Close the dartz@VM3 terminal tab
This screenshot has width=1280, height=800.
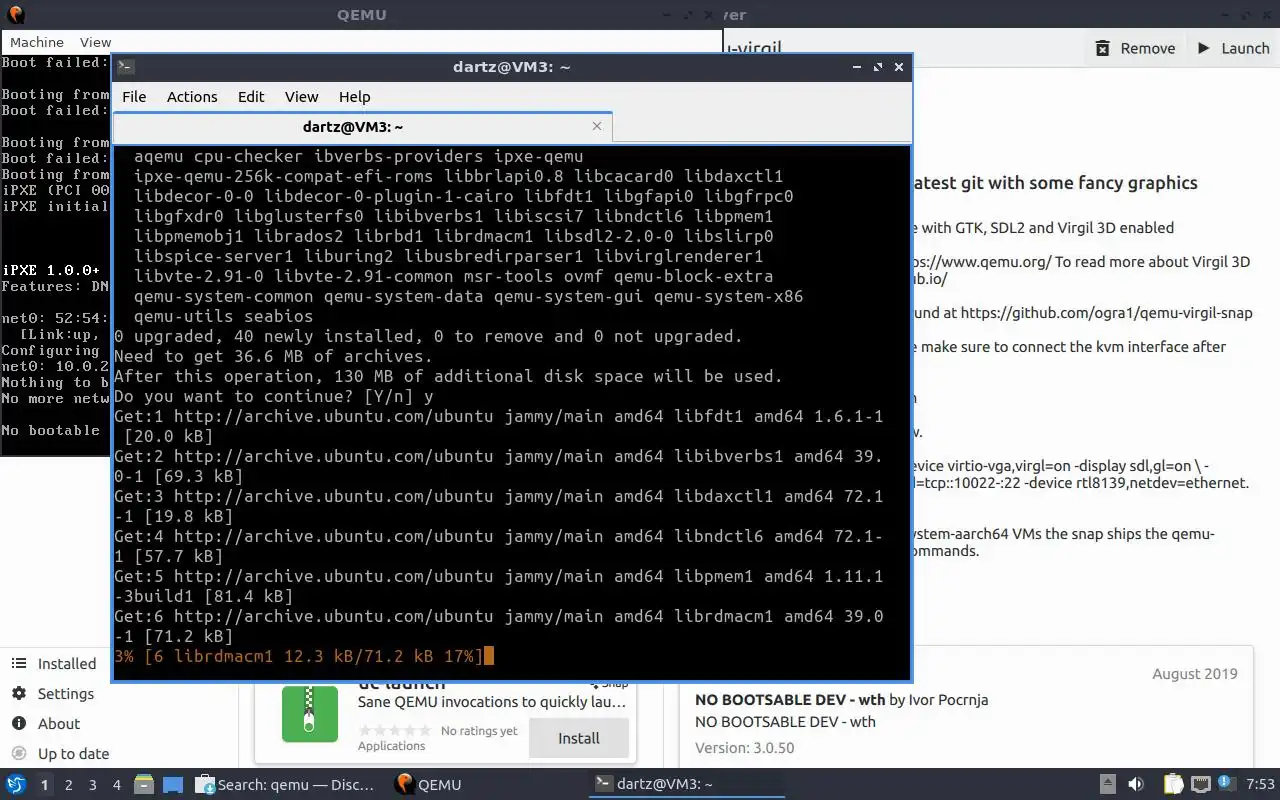pos(597,126)
